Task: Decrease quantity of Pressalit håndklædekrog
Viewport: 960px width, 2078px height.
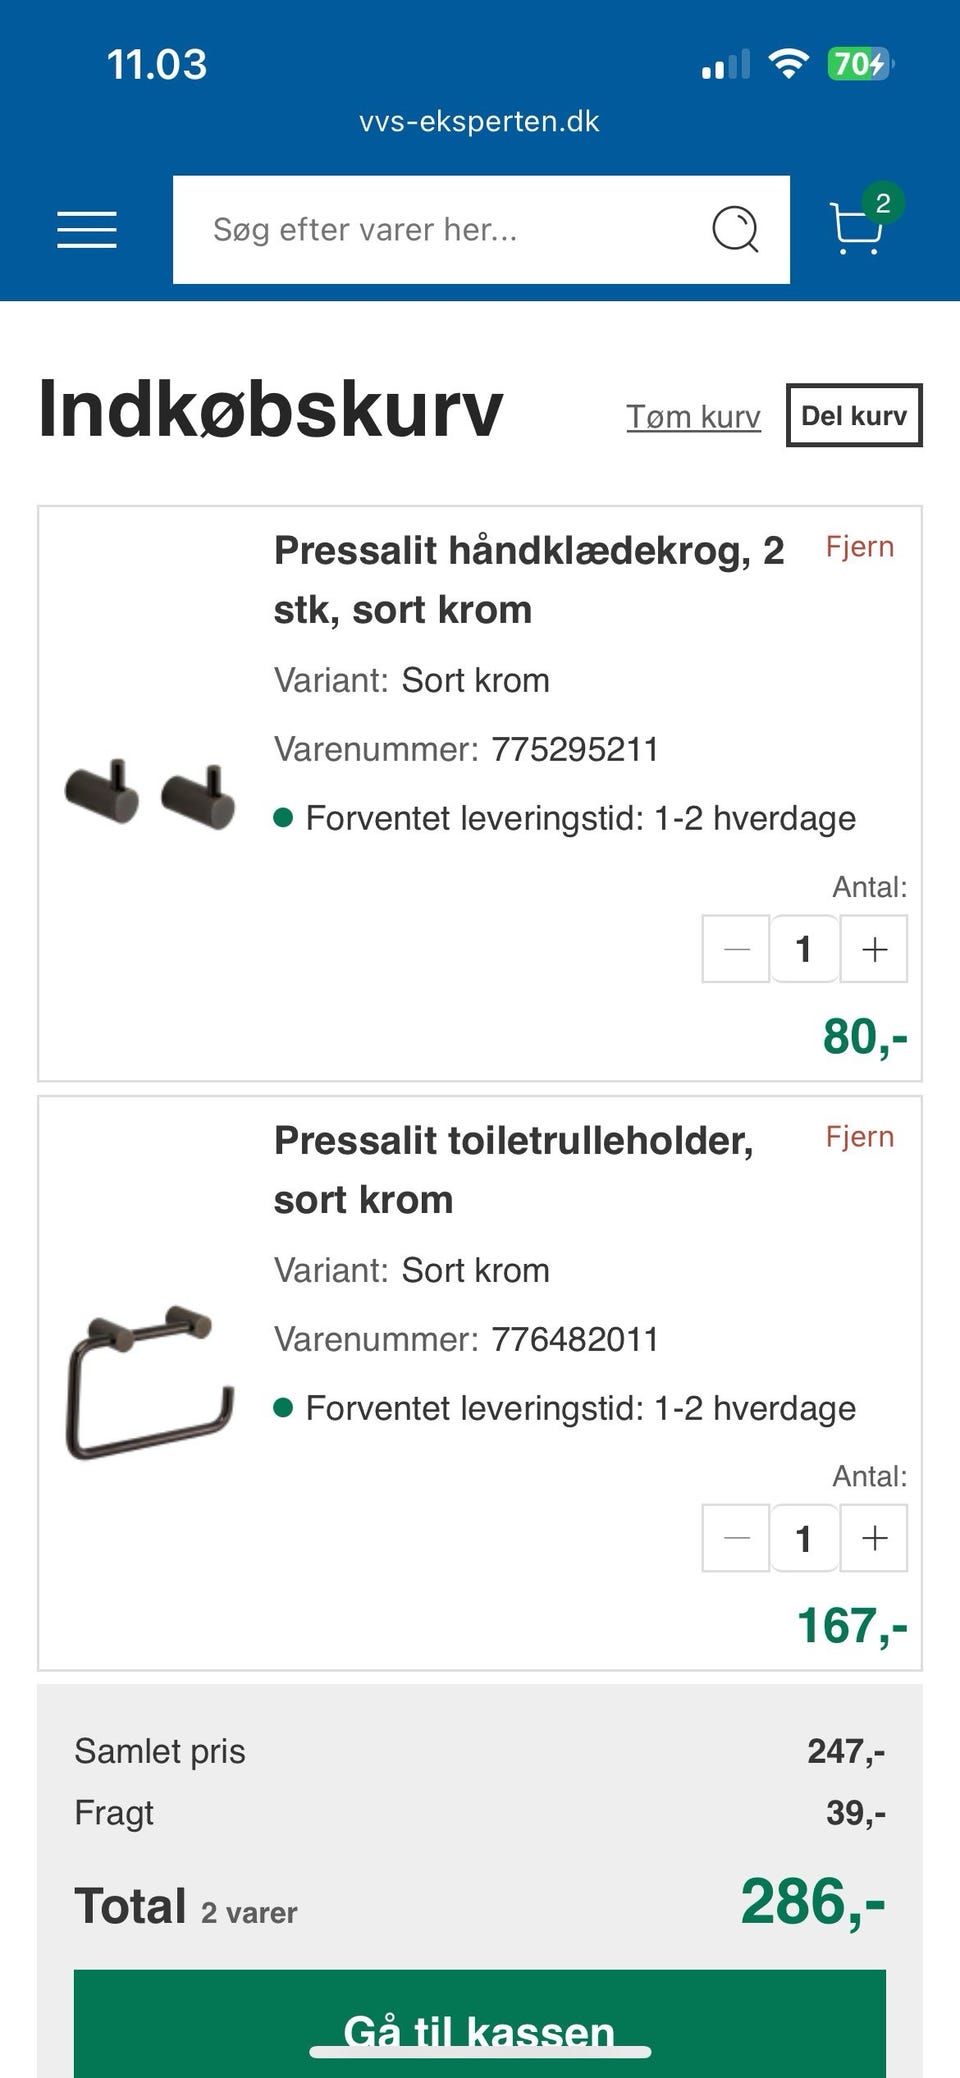Action: (736, 949)
